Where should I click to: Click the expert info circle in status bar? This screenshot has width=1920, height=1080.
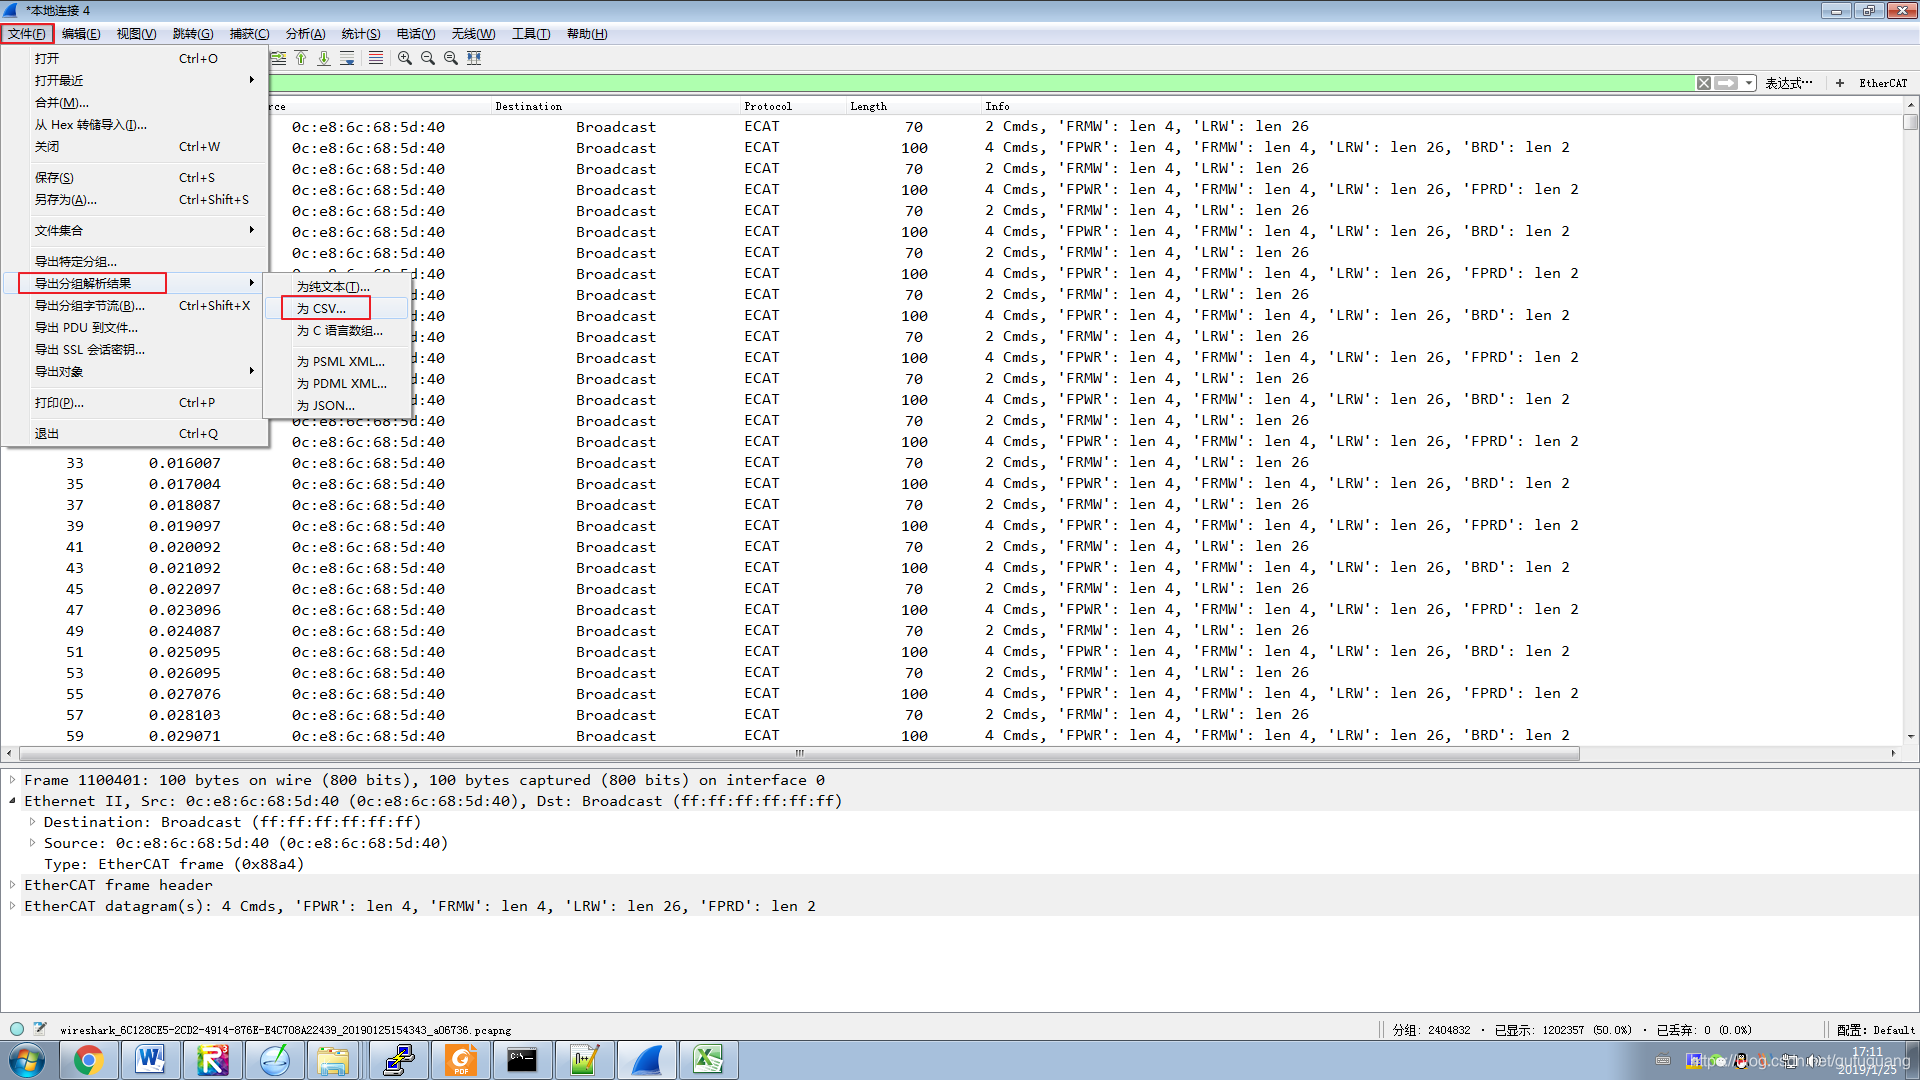(x=17, y=1028)
